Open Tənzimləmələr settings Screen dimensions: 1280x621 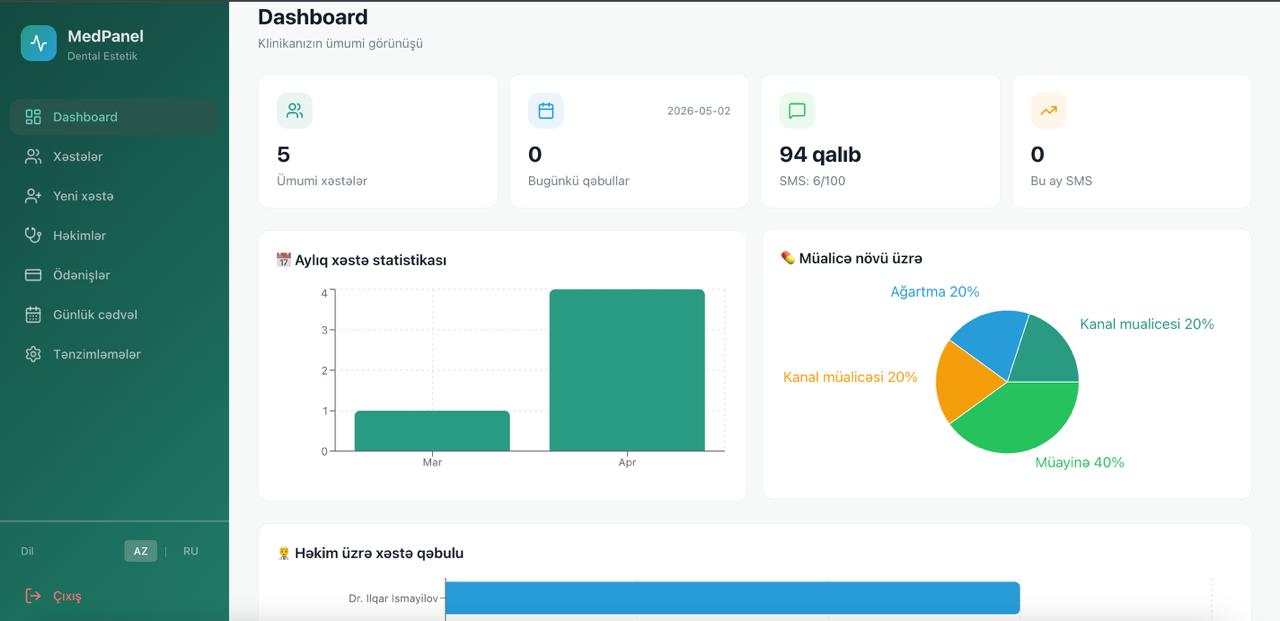[x=114, y=354]
